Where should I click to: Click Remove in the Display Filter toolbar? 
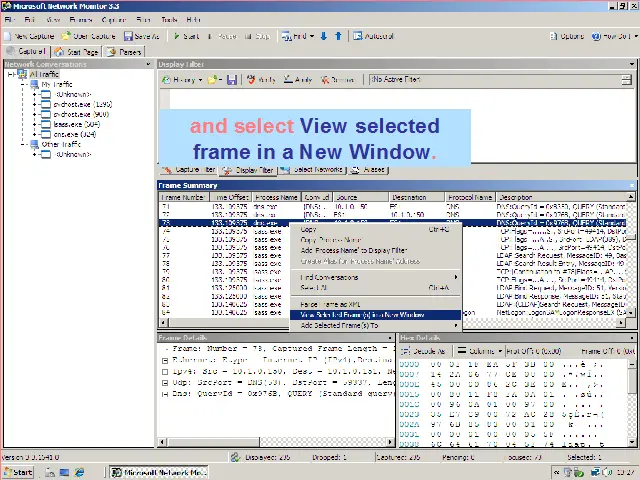(337, 80)
